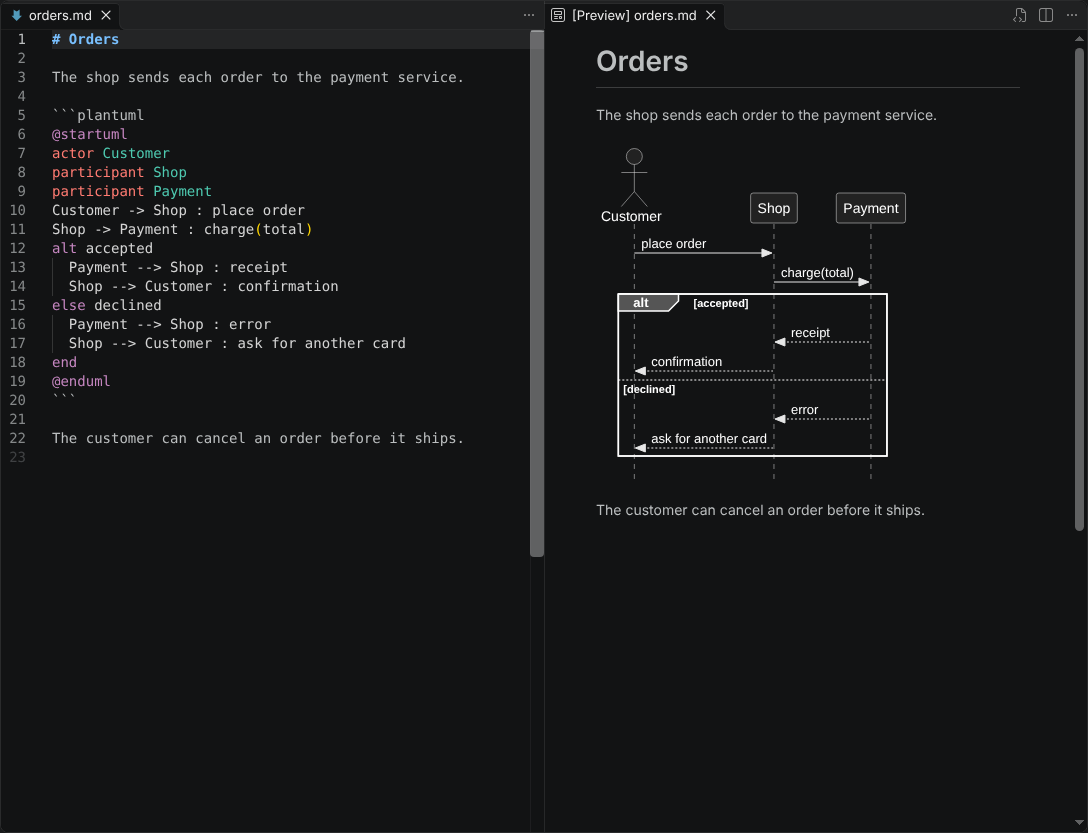Screen dimensions: 1088x833
Task: Click the 'participant Payment' code line
Action: (132, 192)
